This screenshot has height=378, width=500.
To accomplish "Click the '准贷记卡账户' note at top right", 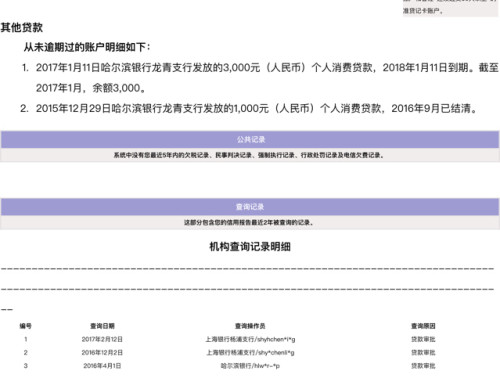I will click(x=423, y=11).
